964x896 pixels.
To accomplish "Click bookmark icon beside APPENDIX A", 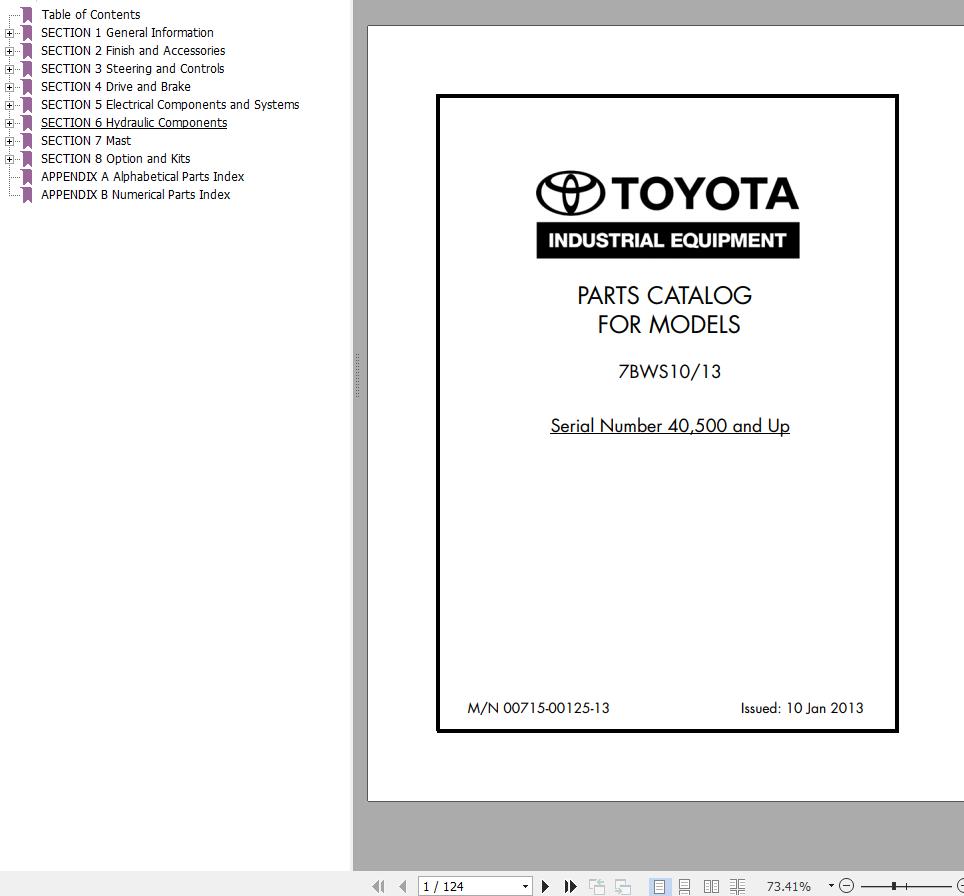I will tap(27, 176).
